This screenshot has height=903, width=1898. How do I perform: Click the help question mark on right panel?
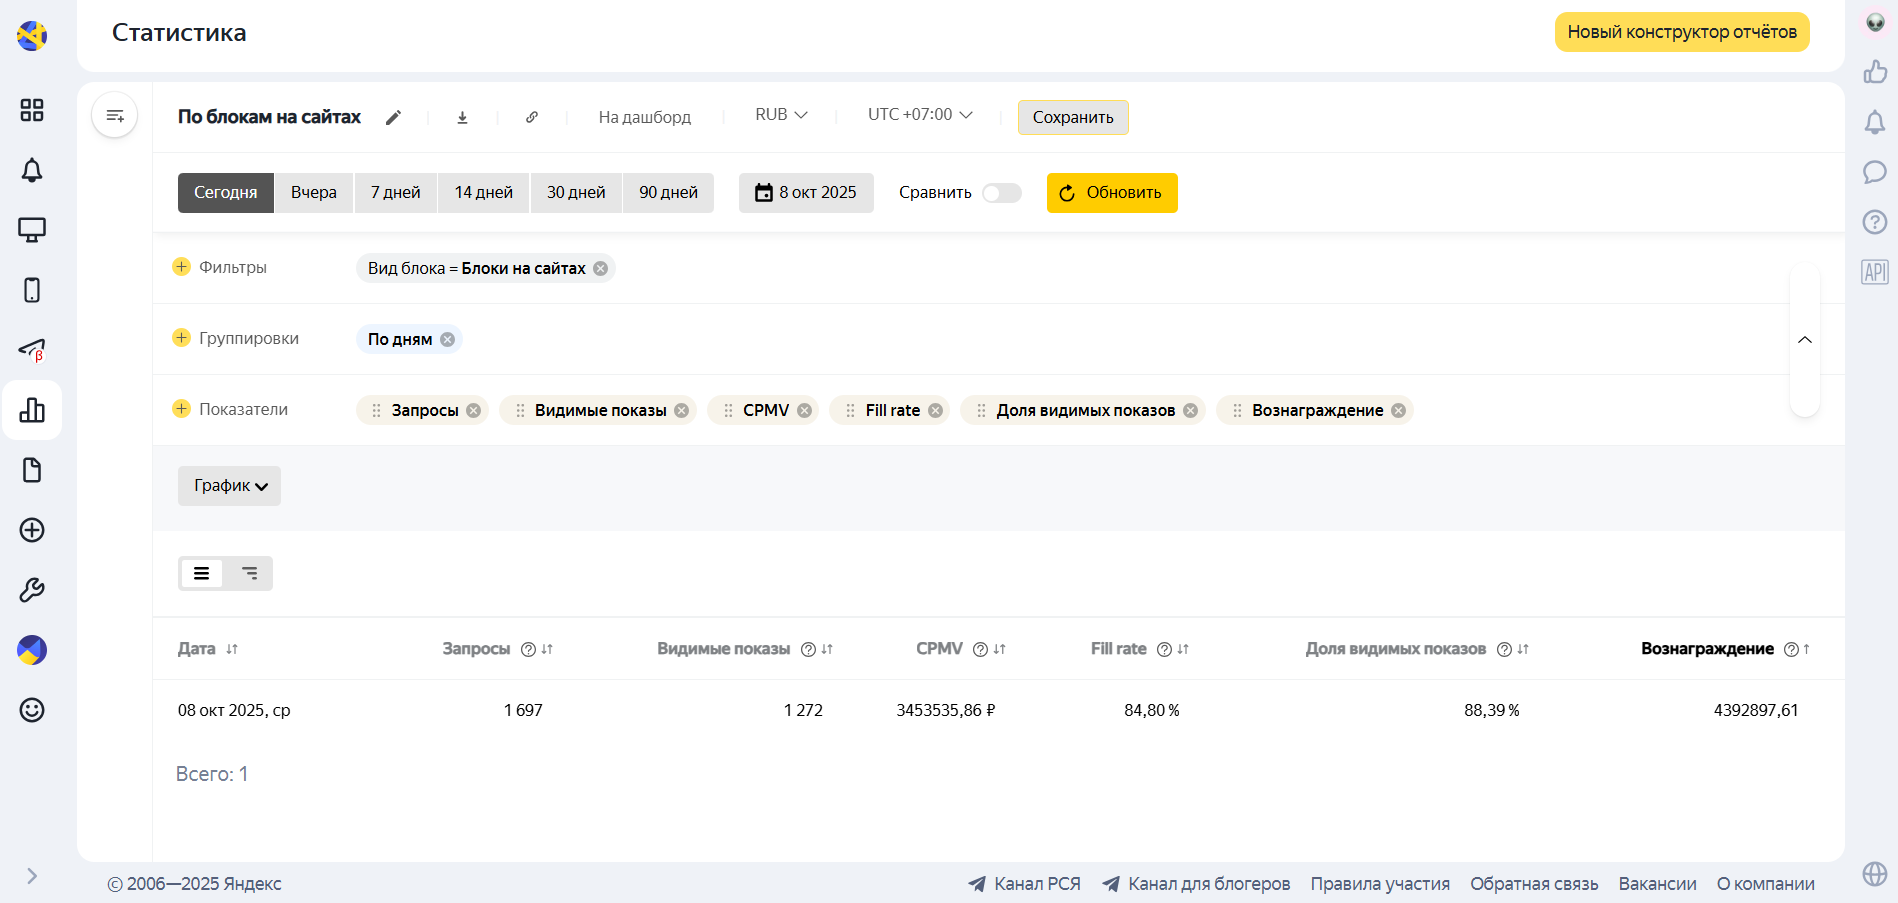point(1874,222)
